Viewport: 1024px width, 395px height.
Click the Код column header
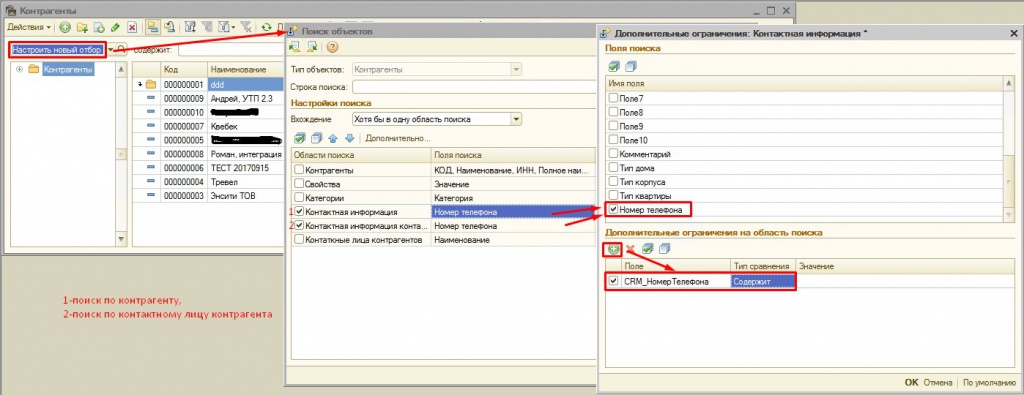click(x=184, y=69)
